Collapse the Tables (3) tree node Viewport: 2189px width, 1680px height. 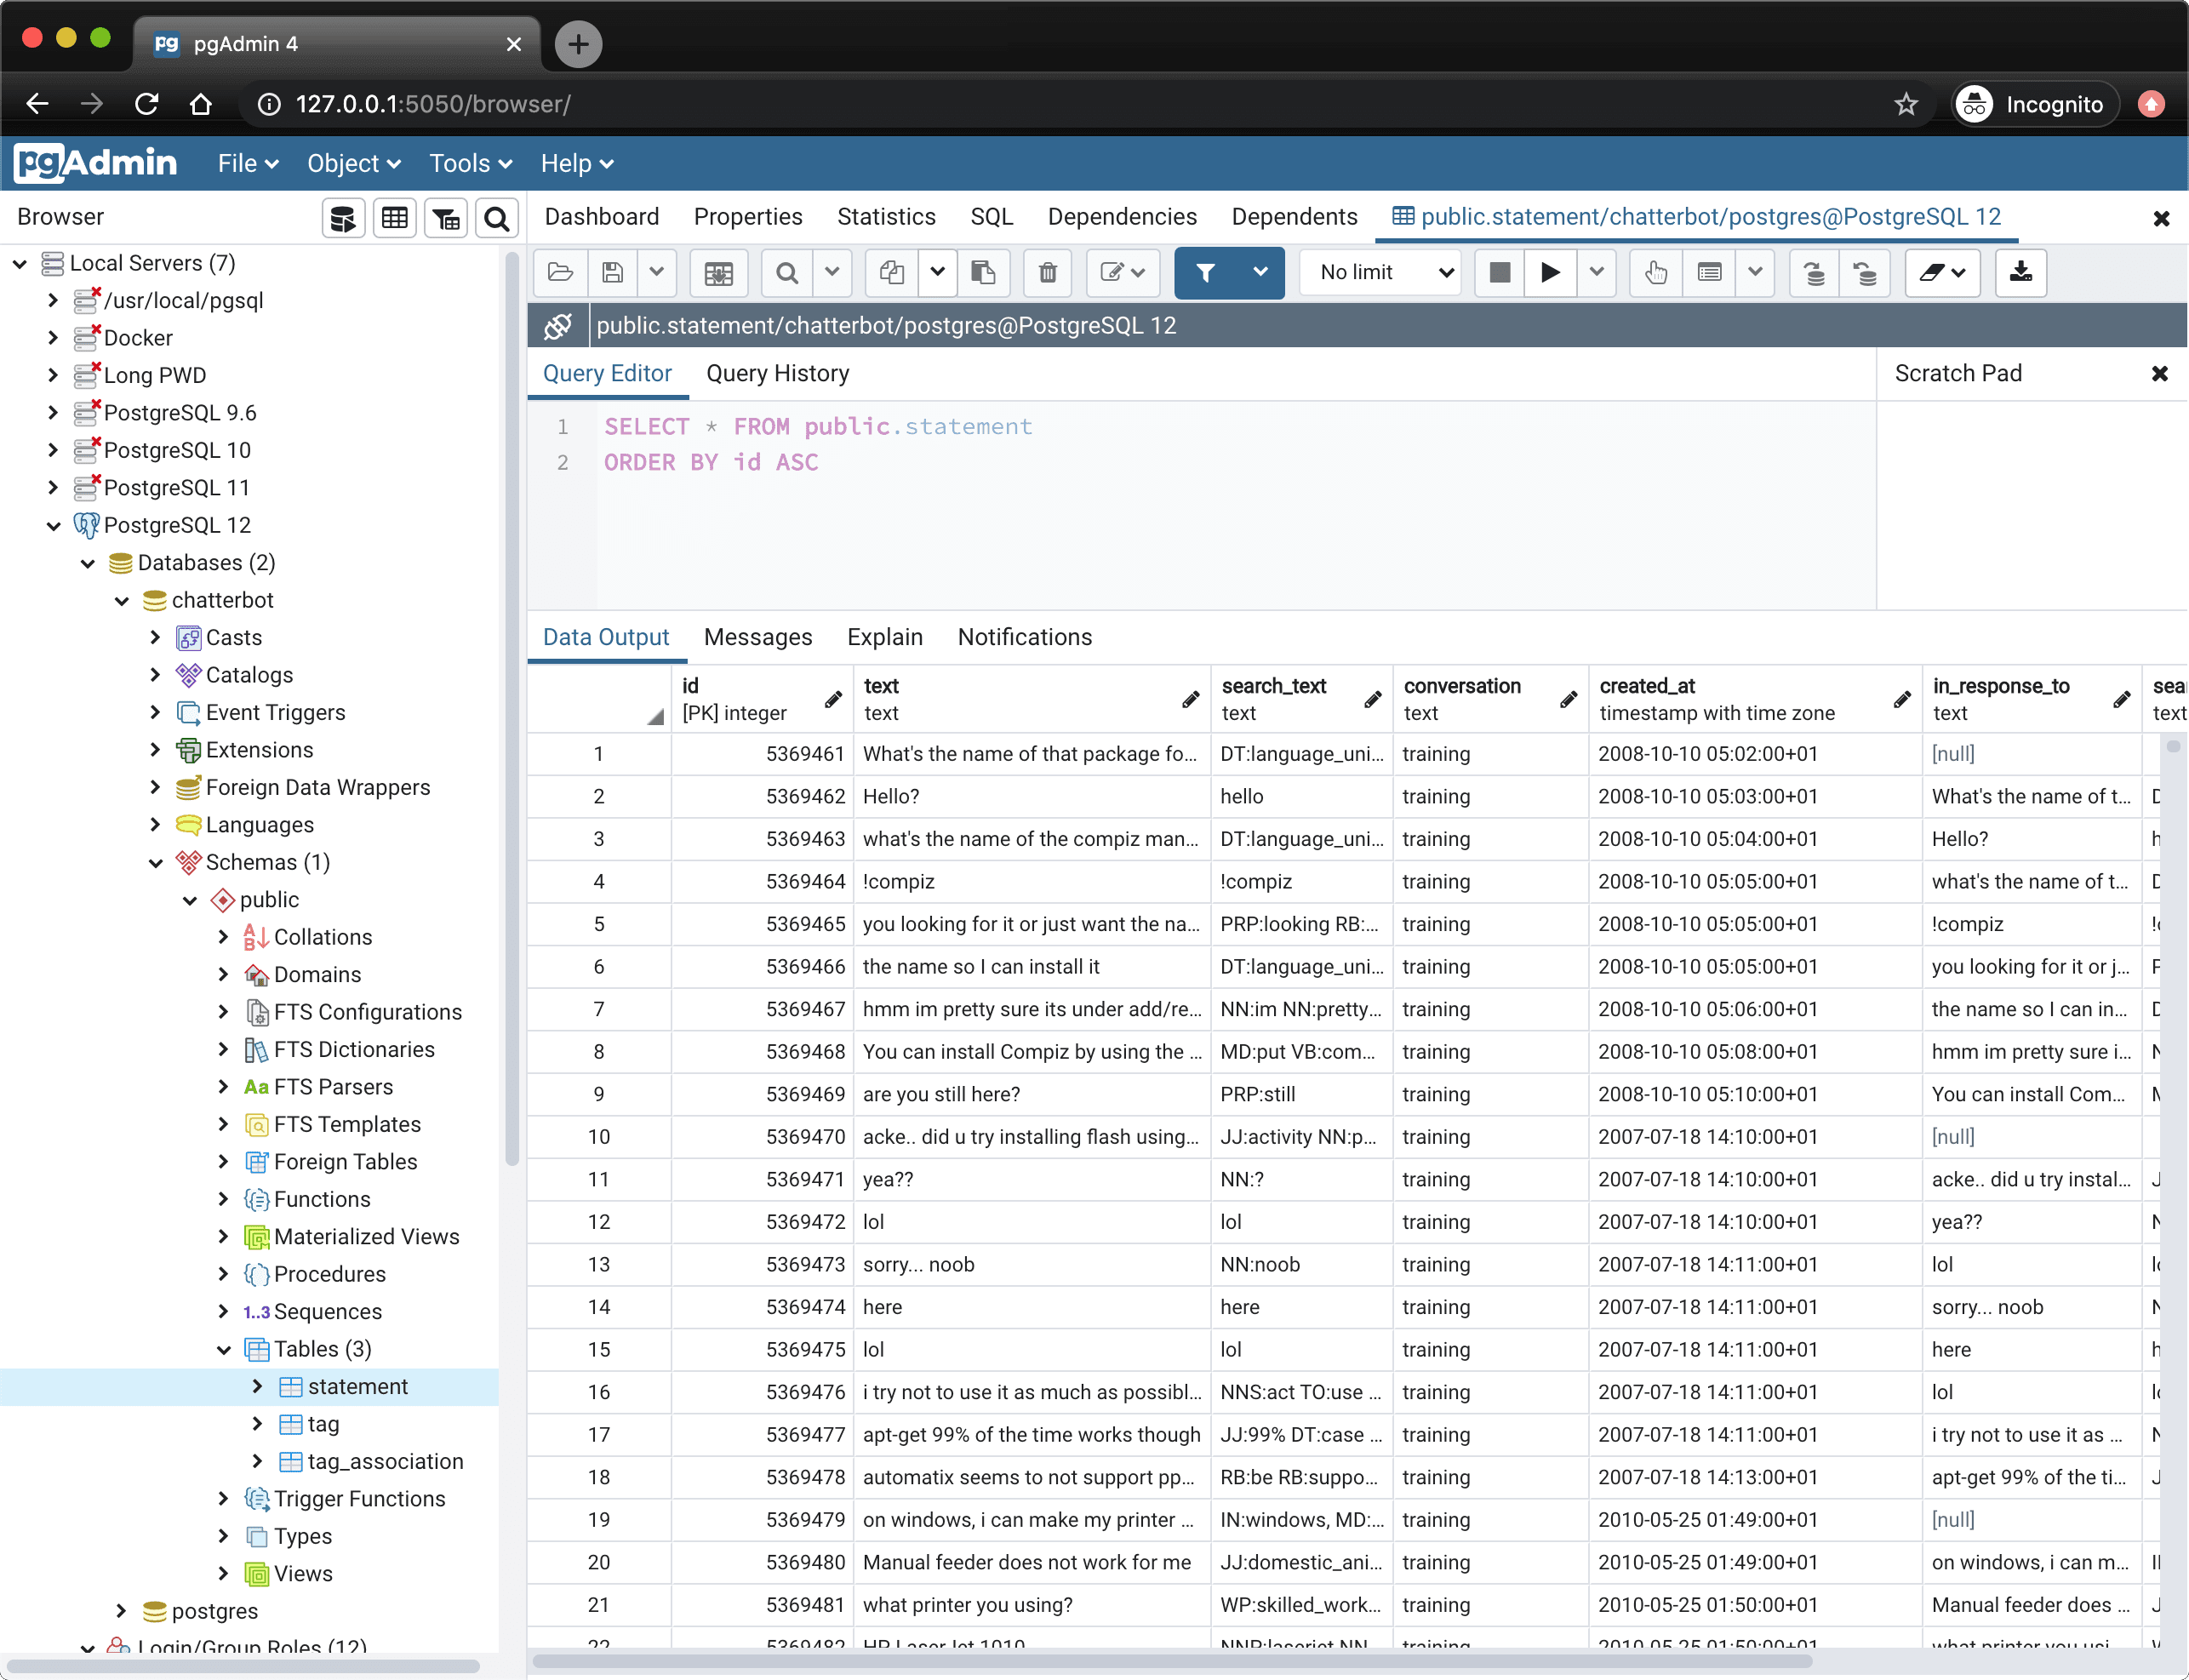tap(224, 1349)
